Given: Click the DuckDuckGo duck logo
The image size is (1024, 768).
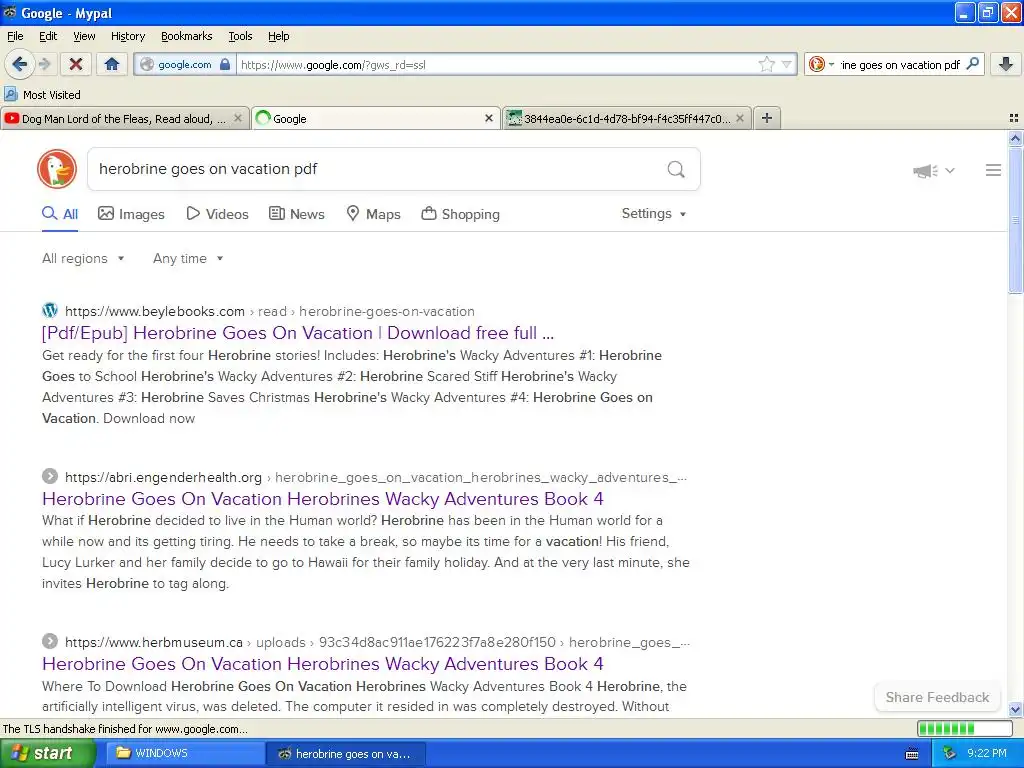Looking at the screenshot, I should click(x=57, y=169).
